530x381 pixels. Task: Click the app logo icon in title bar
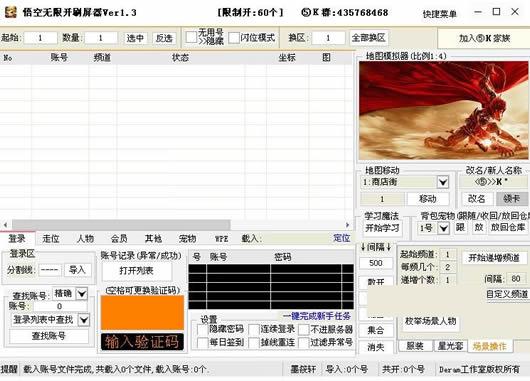coord(10,13)
